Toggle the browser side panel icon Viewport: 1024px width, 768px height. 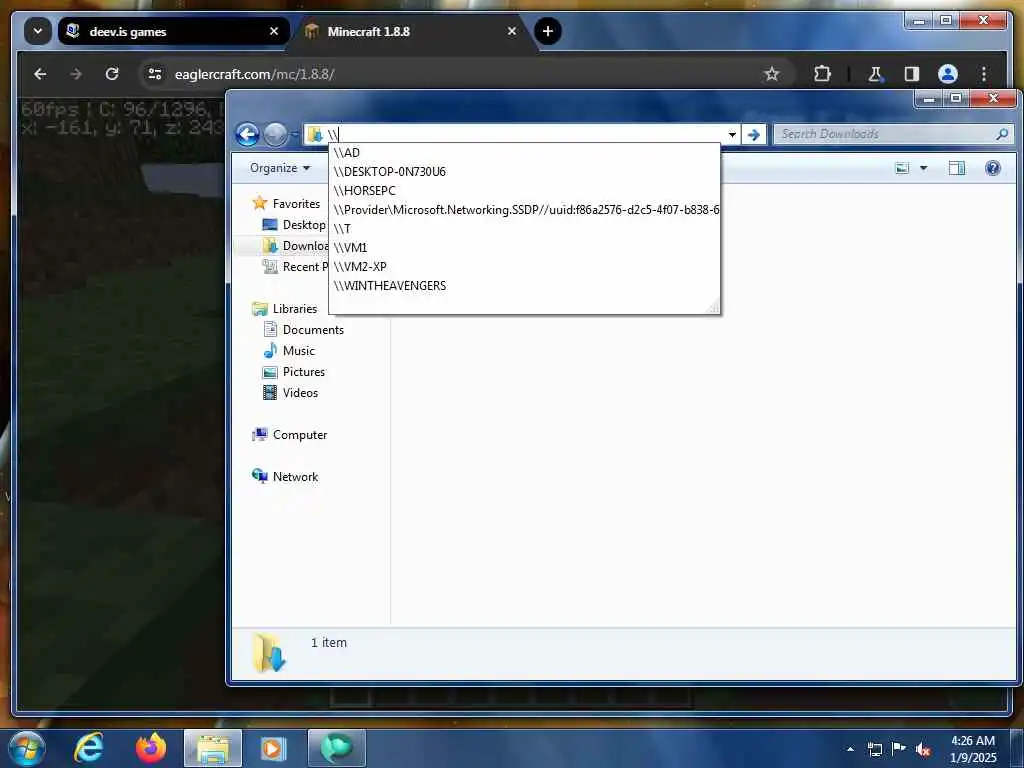tap(912, 74)
